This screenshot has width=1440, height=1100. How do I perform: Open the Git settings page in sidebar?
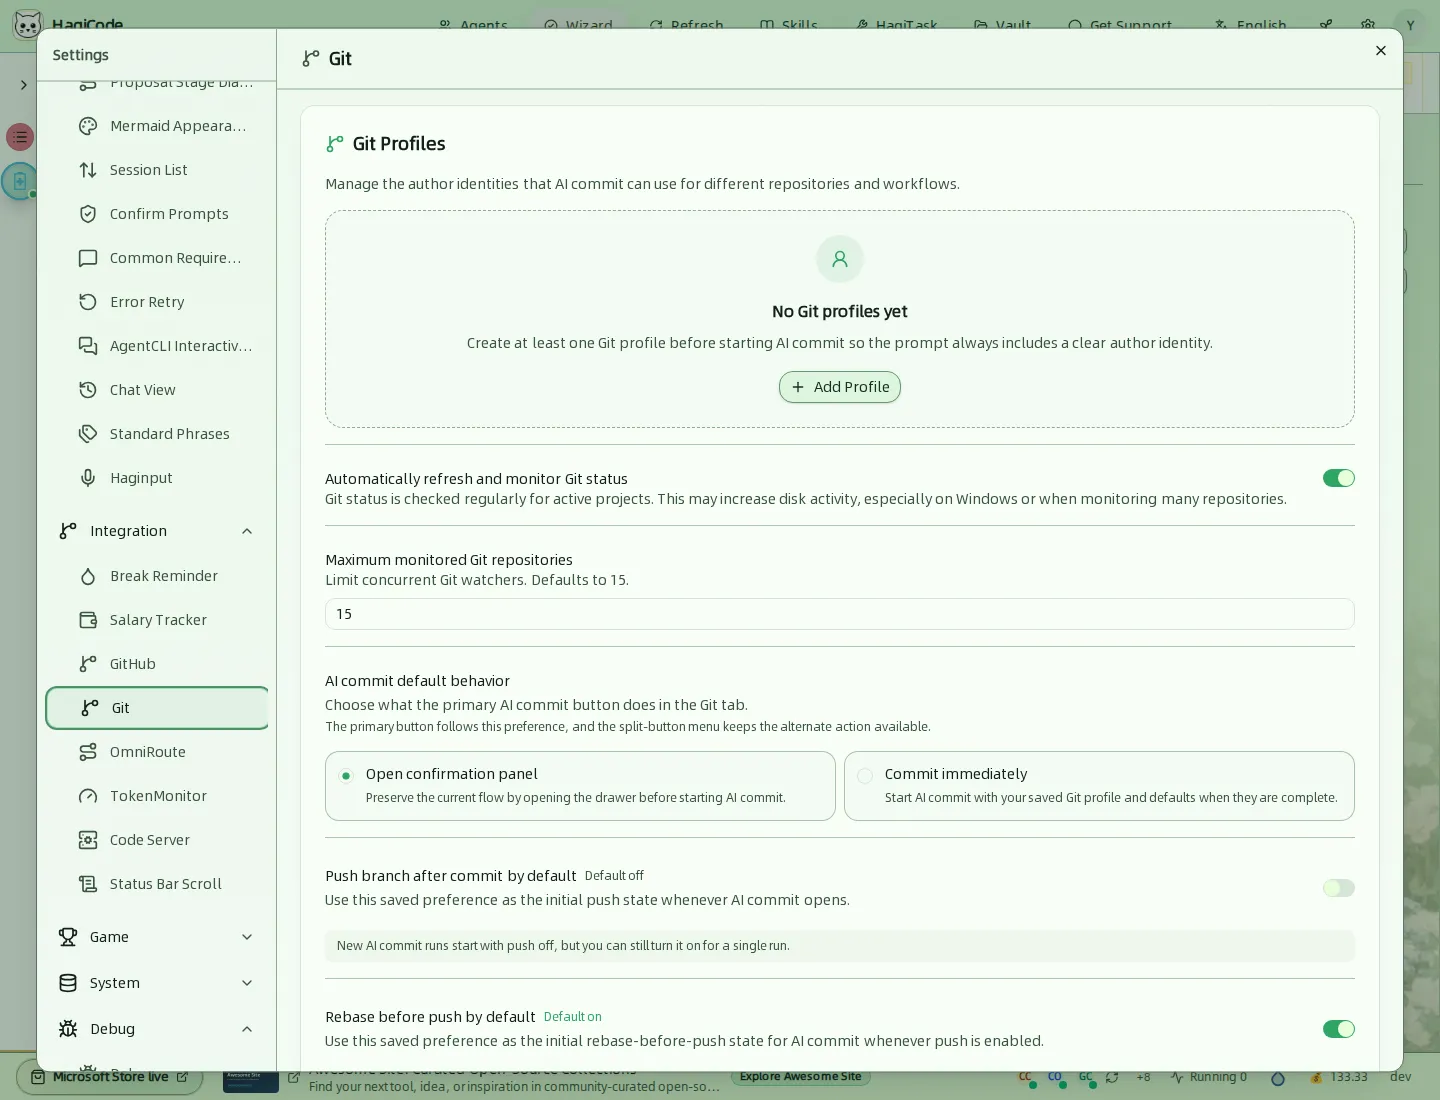(158, 708)
